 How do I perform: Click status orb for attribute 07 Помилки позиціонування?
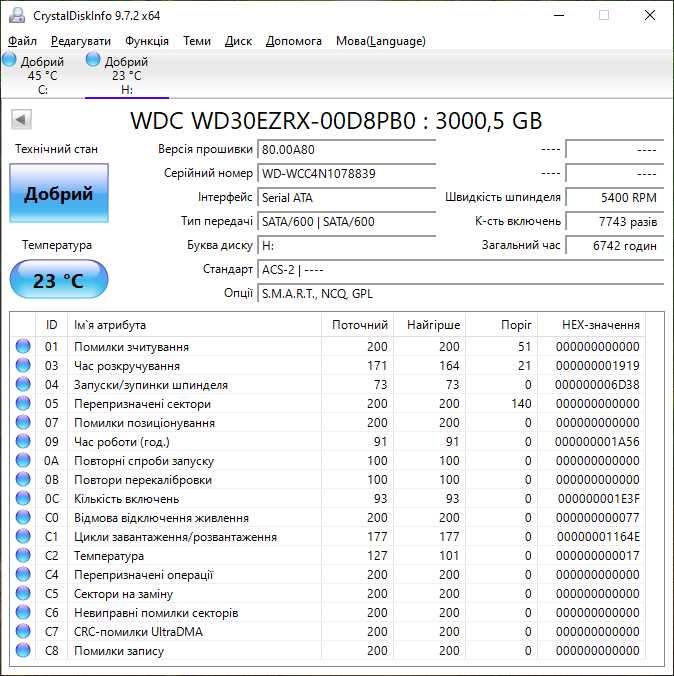coord(23,422)
